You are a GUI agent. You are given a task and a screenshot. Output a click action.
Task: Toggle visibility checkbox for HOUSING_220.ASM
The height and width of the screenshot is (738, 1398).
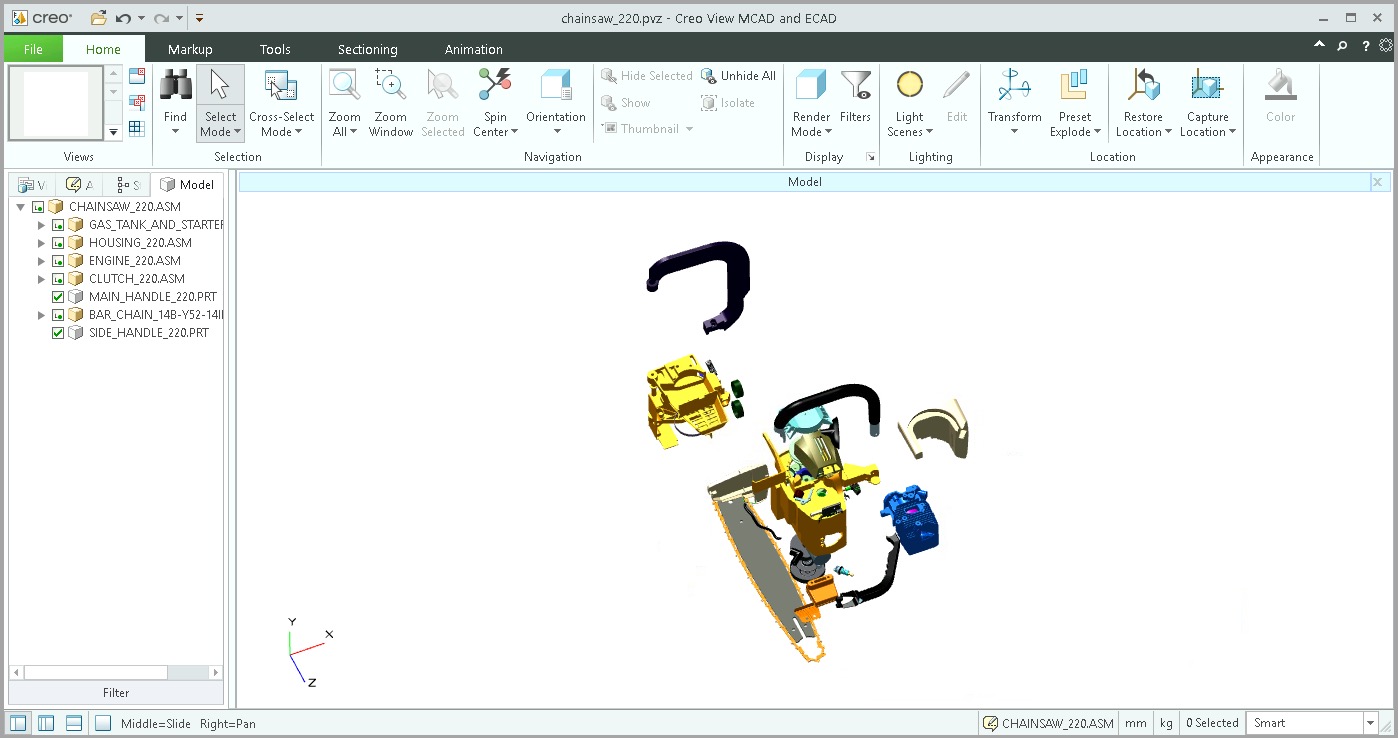pyautogui.click(x=58, y=243)
